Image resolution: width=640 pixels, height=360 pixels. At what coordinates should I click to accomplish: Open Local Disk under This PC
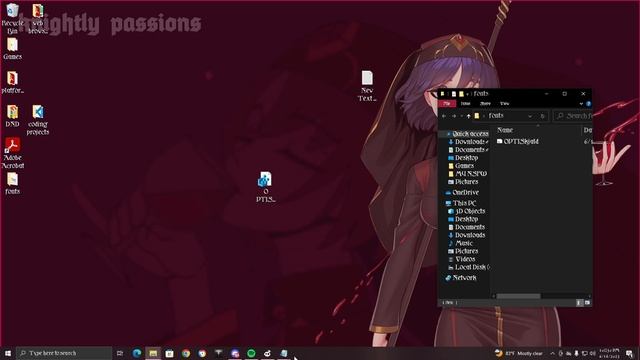tap(469, 267)
